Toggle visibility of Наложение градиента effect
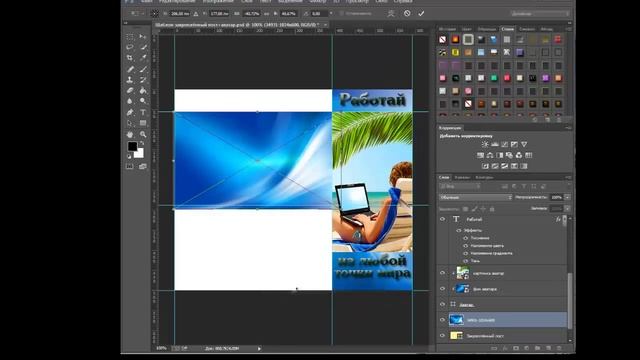Image resolution: width=640 pixels, height=360 pixels. pos(465,253)
